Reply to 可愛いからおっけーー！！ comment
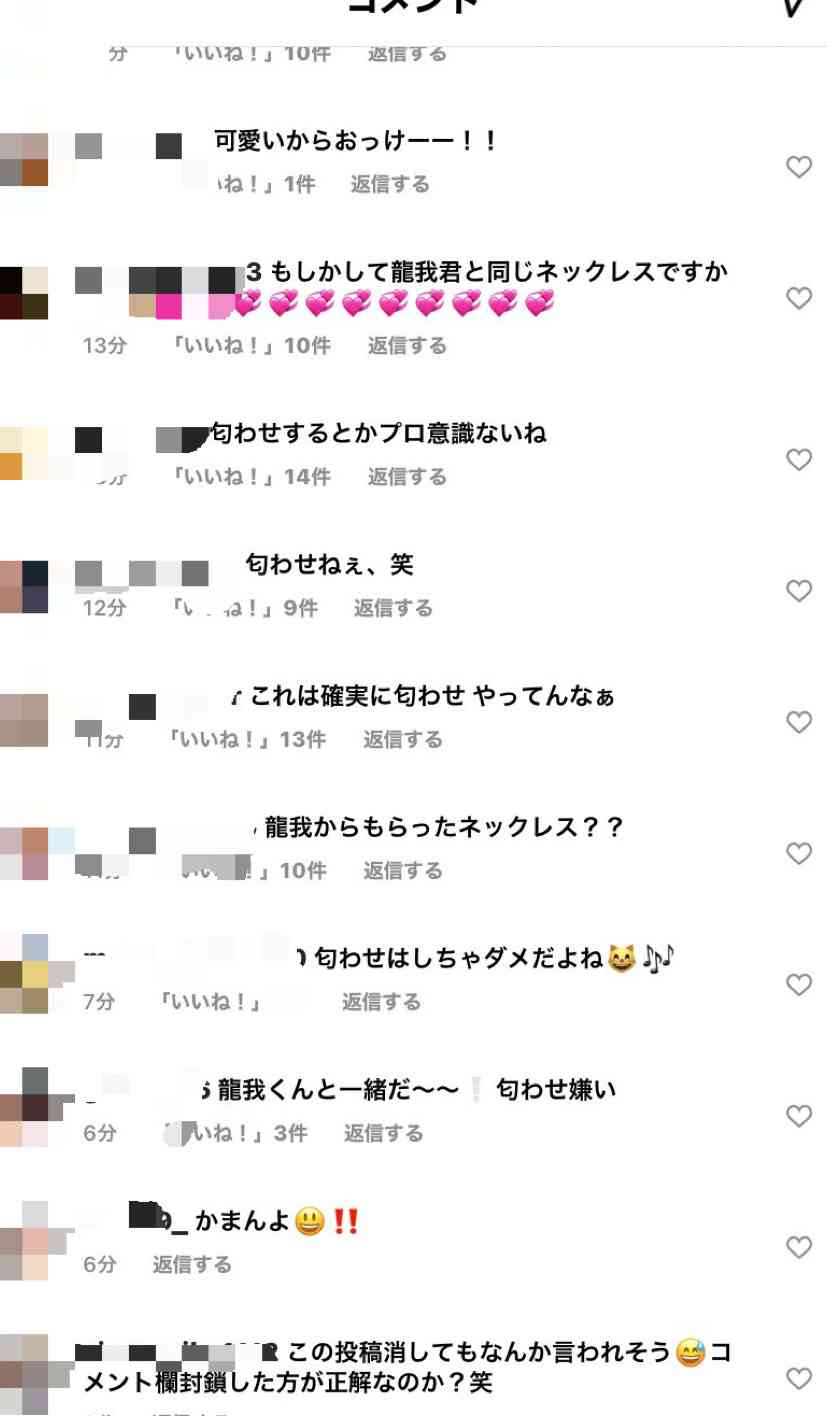The width and height of the screenshot is (827, 1416). [x=390, y=184]
